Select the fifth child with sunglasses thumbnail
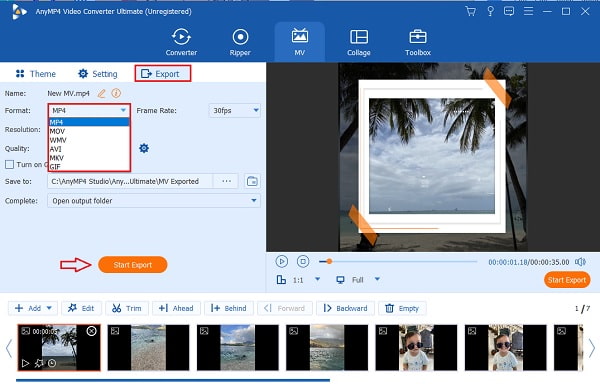600x390 pixels. click(416, 348)
